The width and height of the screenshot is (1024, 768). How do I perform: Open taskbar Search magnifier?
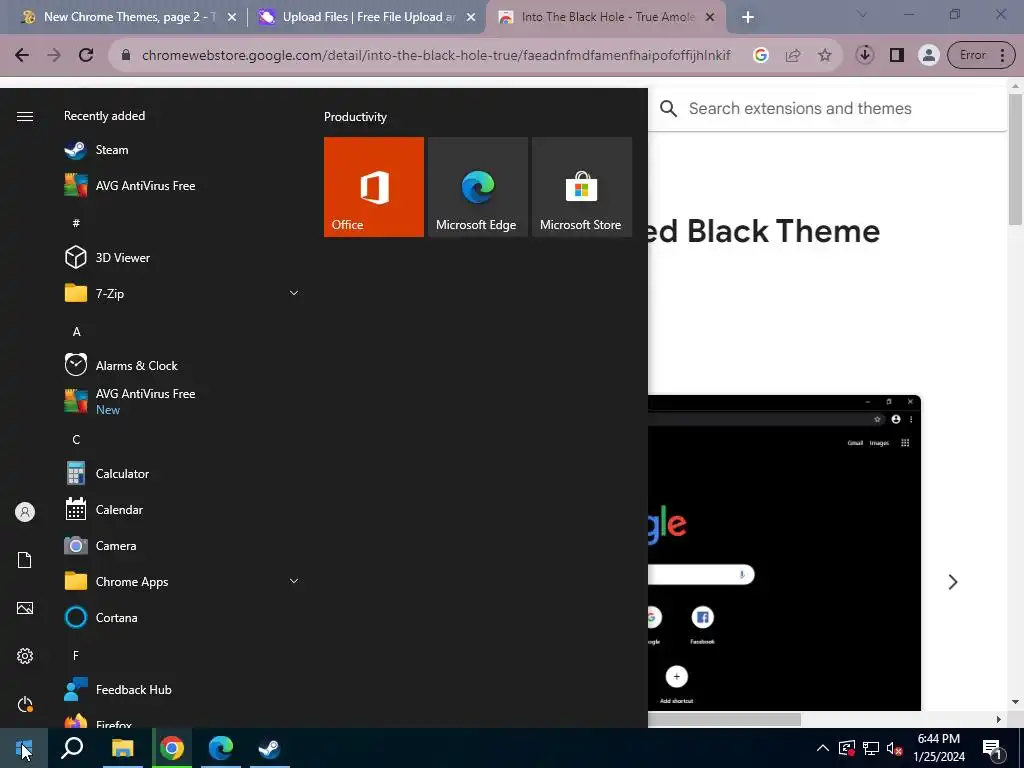coord(72,748)
